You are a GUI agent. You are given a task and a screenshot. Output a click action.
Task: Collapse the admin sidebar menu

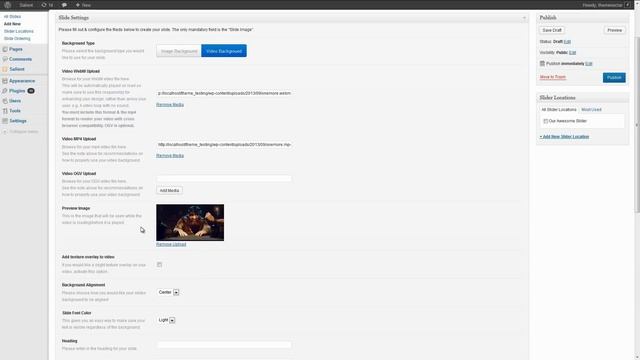(x=20, y=132)
